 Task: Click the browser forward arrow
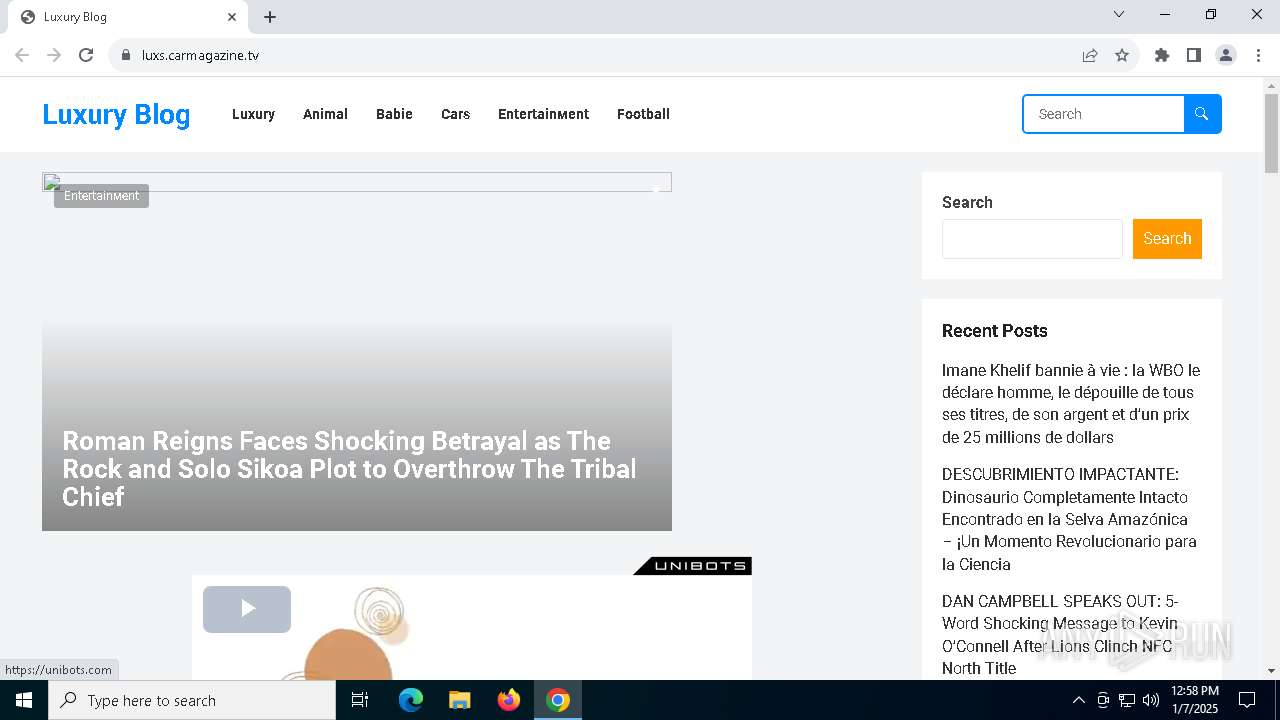[54, 55]
